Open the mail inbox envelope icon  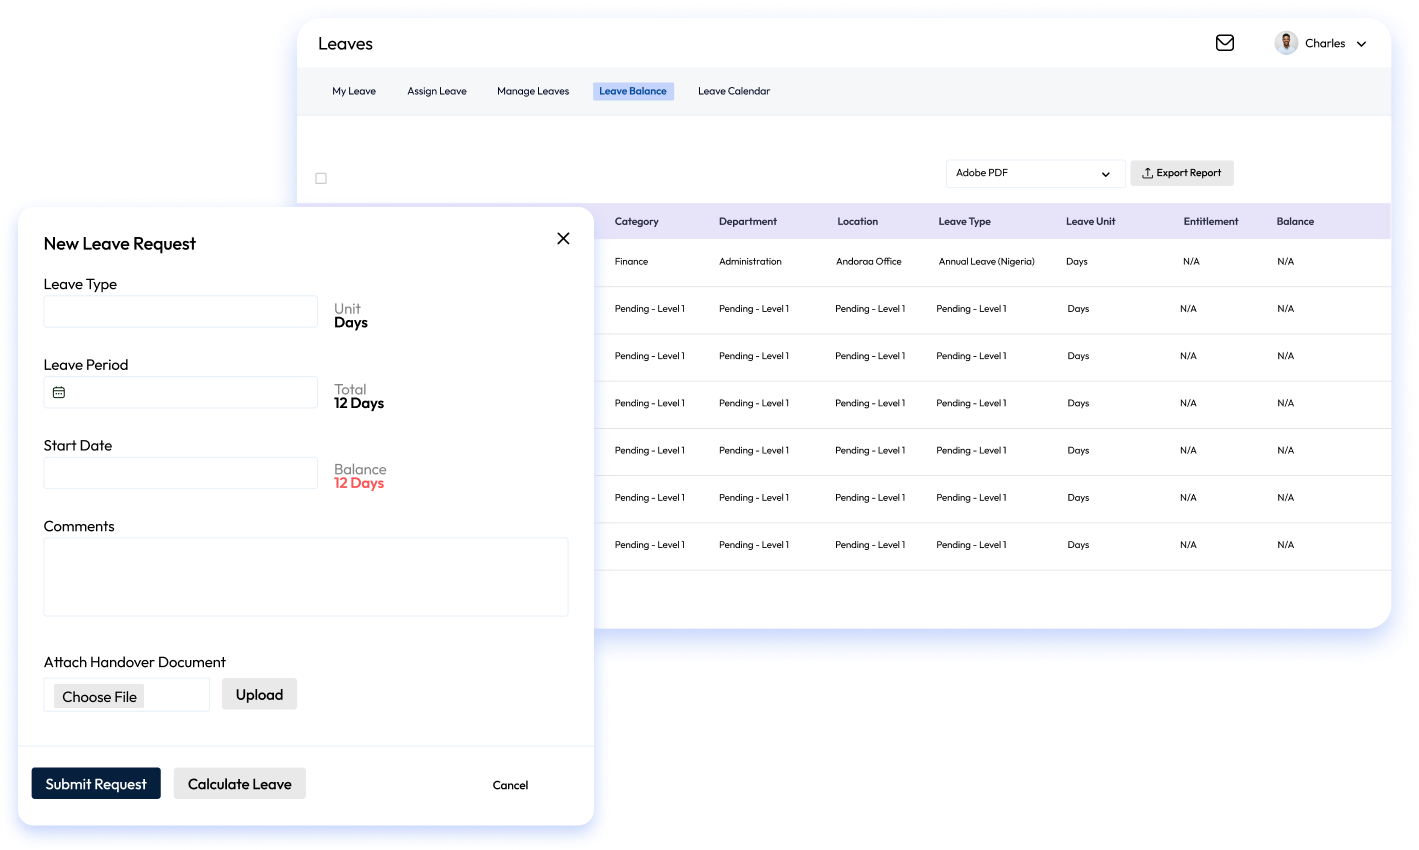tap(1224, 43)
